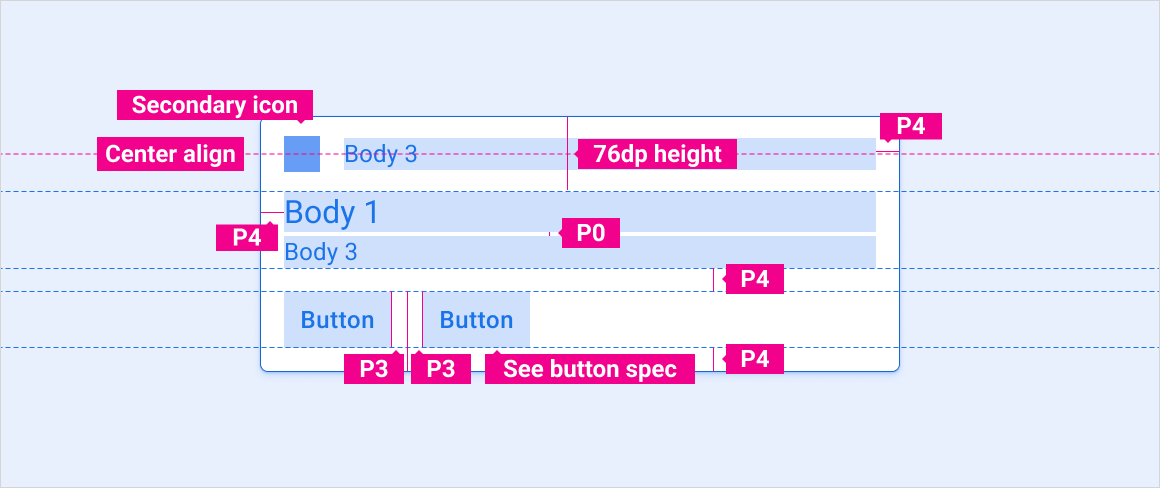Select the P4 tag at the card's bottom edge
Screen dimensions: 1160x488
754,358
